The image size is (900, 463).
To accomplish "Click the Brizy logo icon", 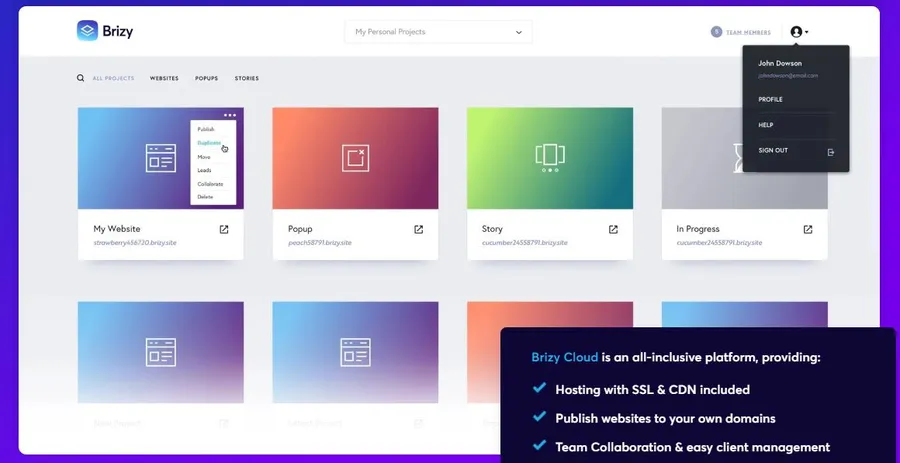I will [x=87, y=31].
